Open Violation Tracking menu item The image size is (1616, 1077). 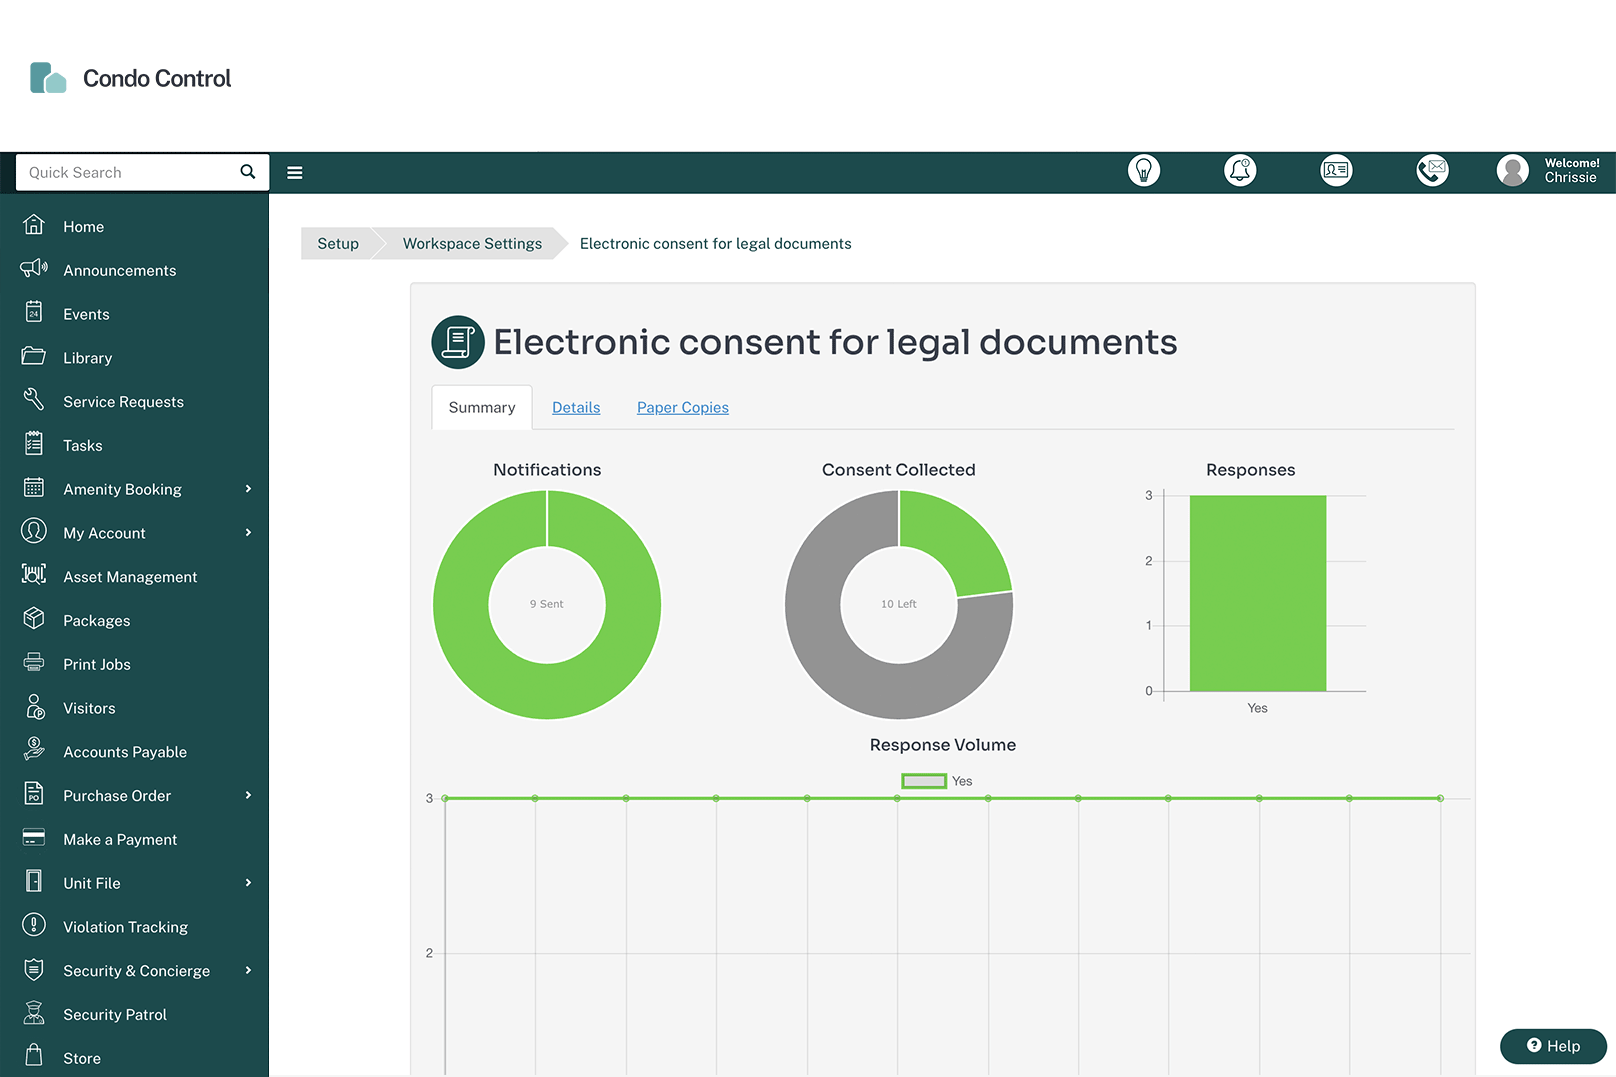(126, 927)
